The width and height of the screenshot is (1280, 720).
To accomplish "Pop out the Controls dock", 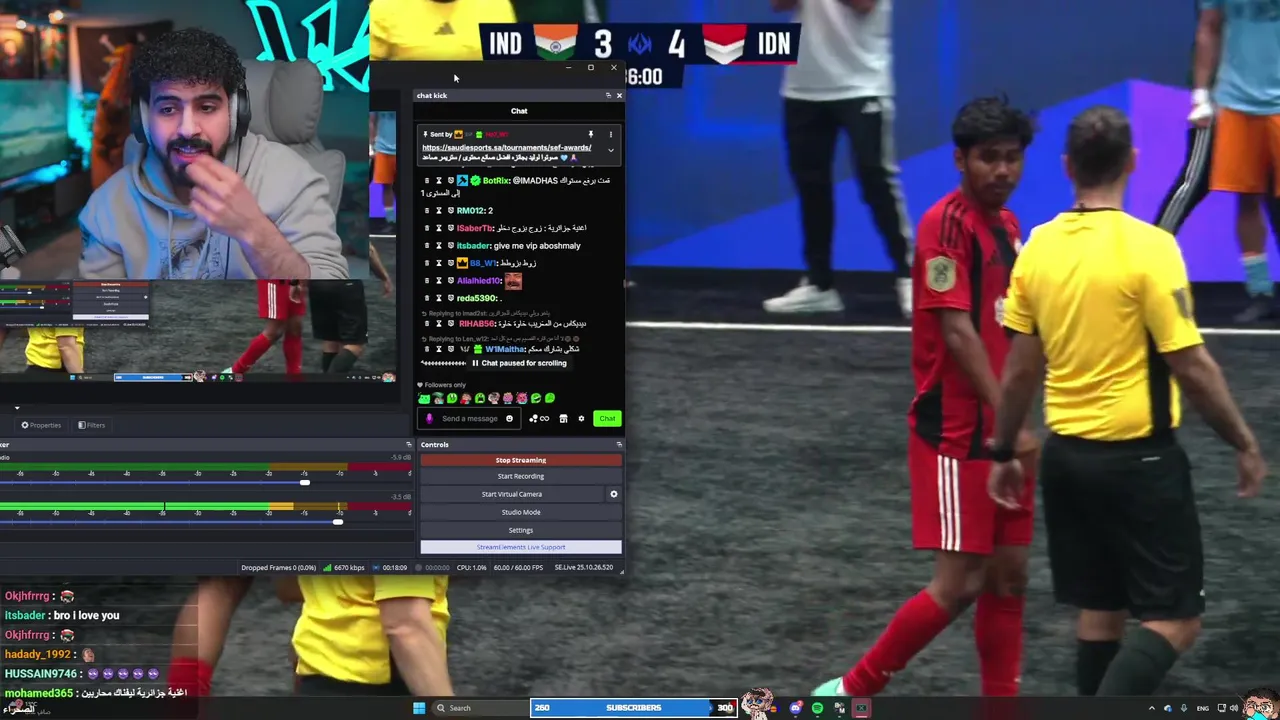I will tap(619, 444).
